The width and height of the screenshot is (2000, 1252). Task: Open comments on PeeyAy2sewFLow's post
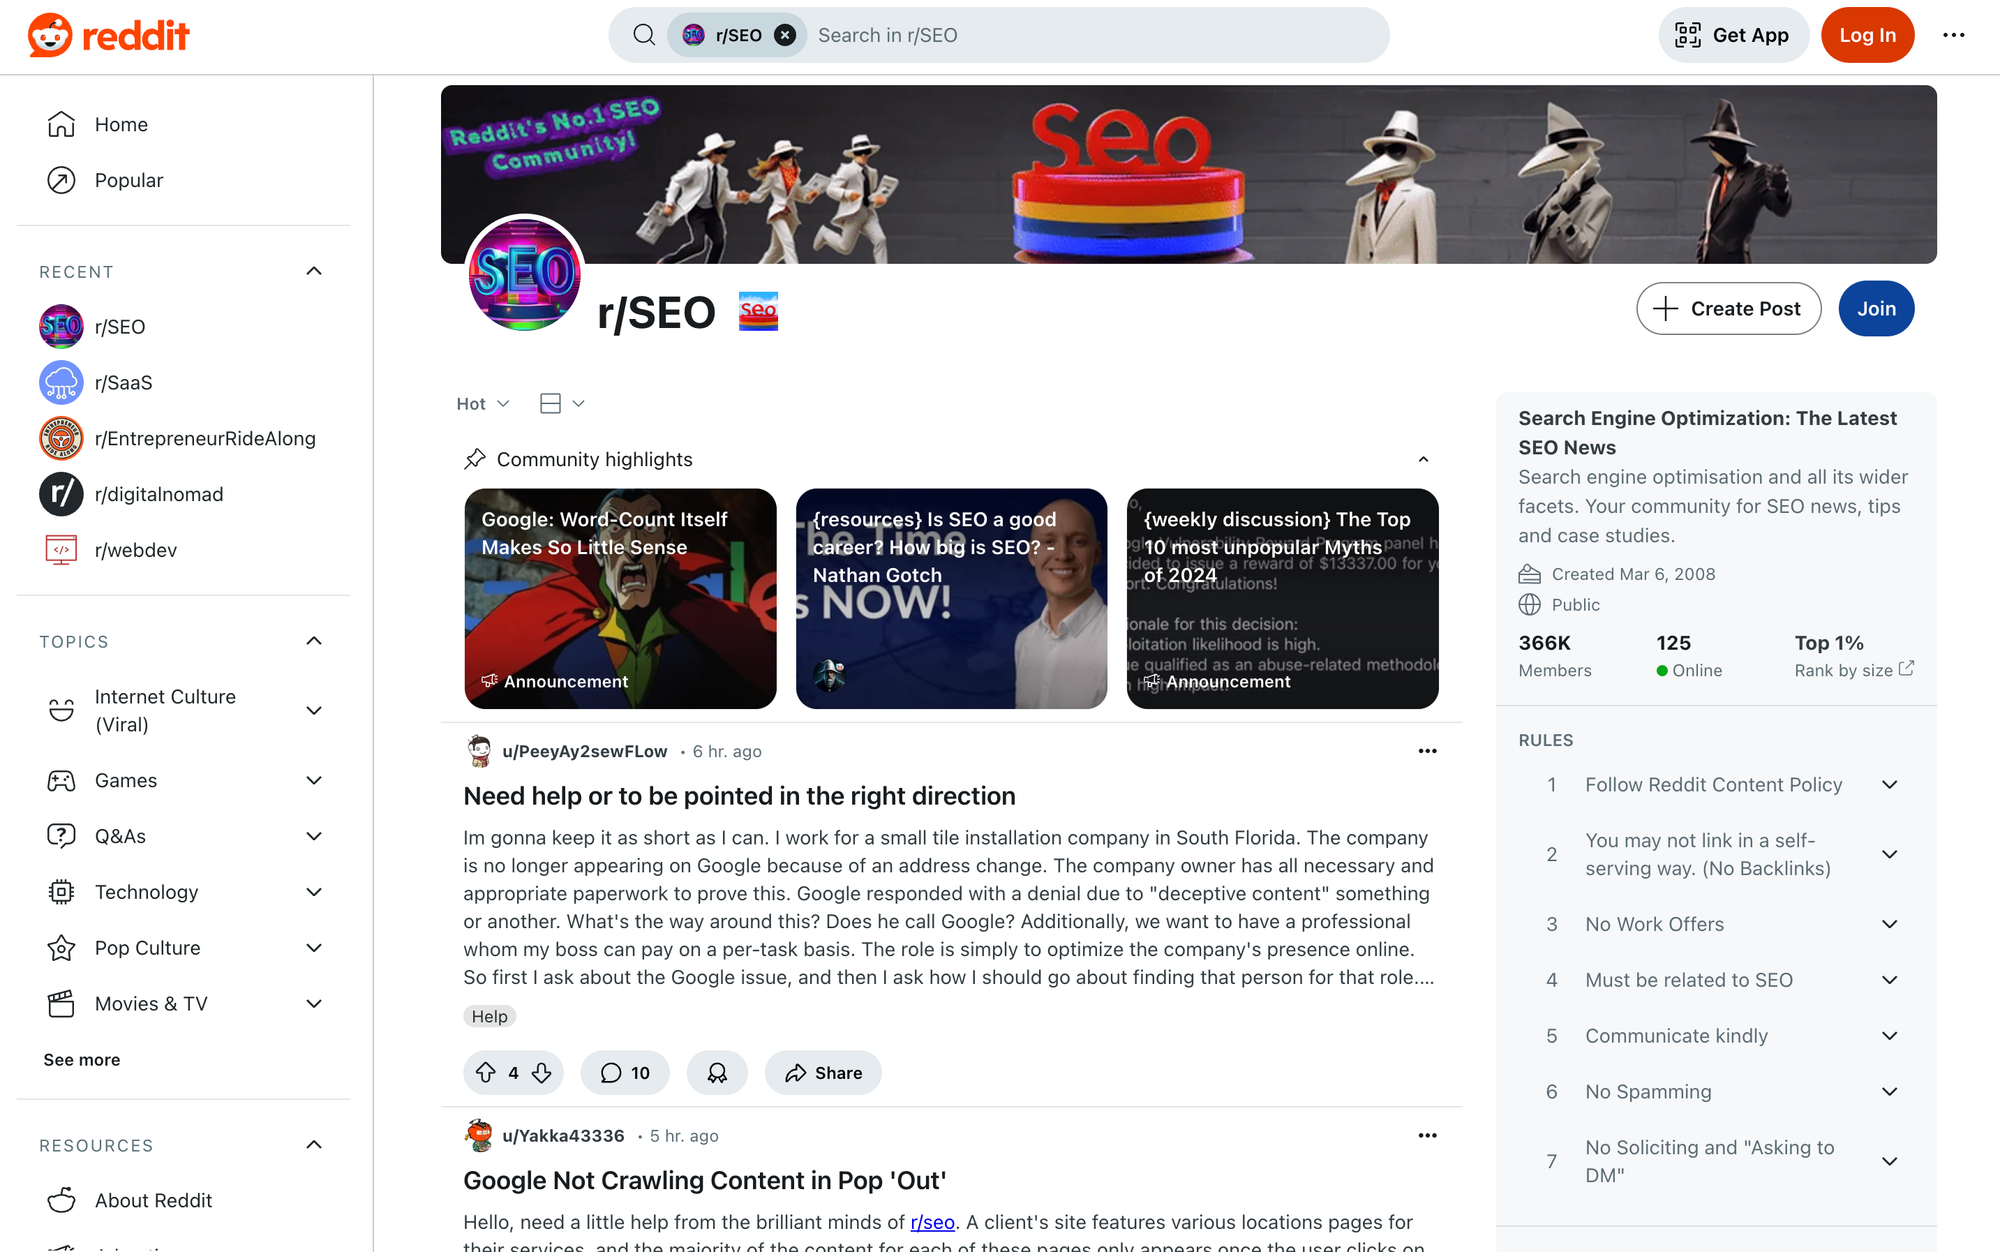coord(625,1073)
